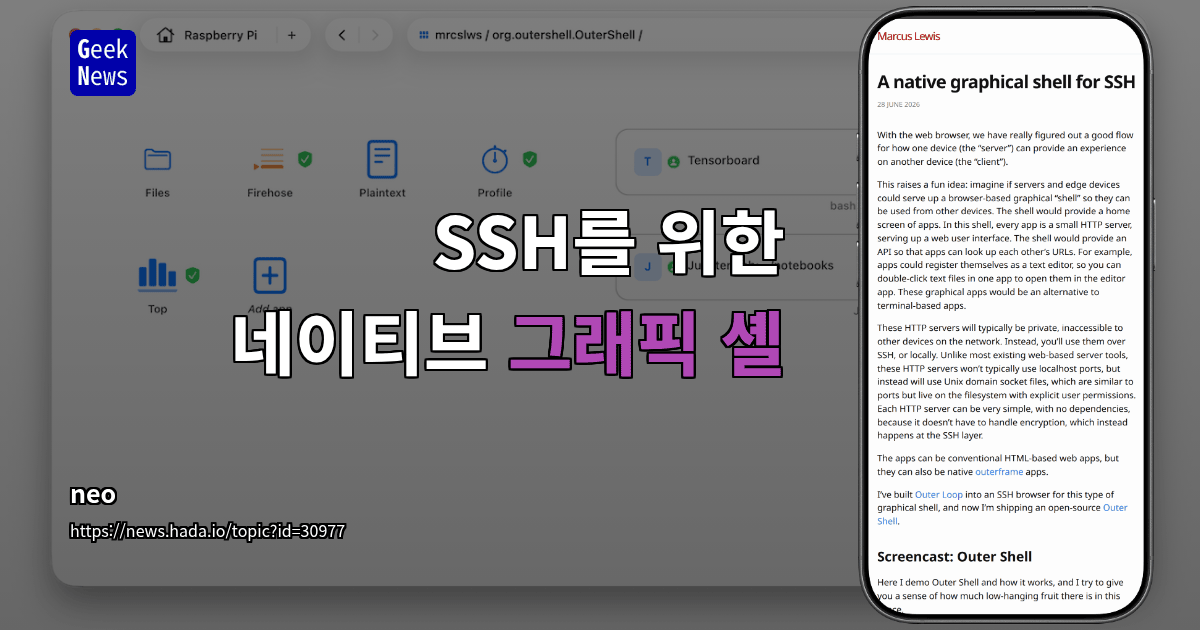Click the green verified badge beside Firehose

coord(306,158)
